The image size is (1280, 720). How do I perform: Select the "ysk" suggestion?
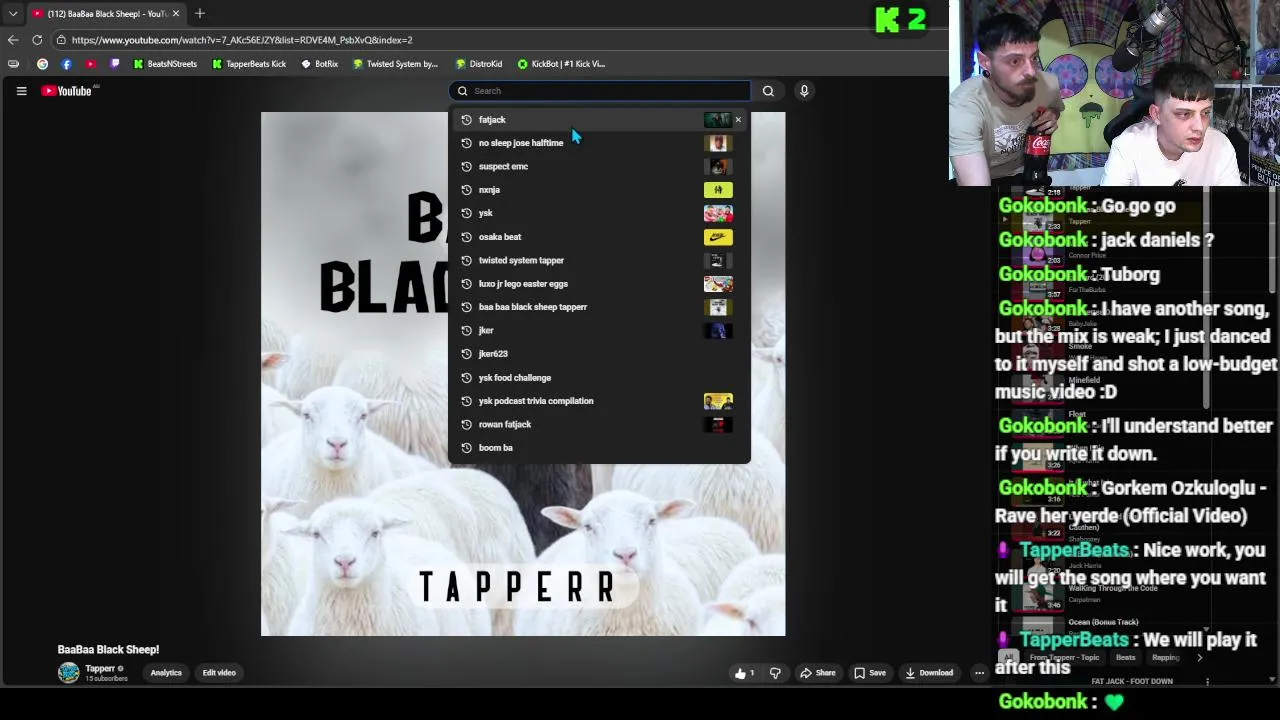[599, 213]
